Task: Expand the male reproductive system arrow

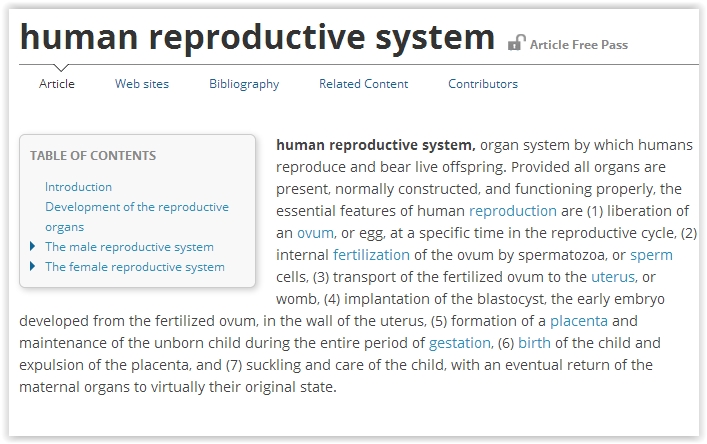Action: coord(33,246)
